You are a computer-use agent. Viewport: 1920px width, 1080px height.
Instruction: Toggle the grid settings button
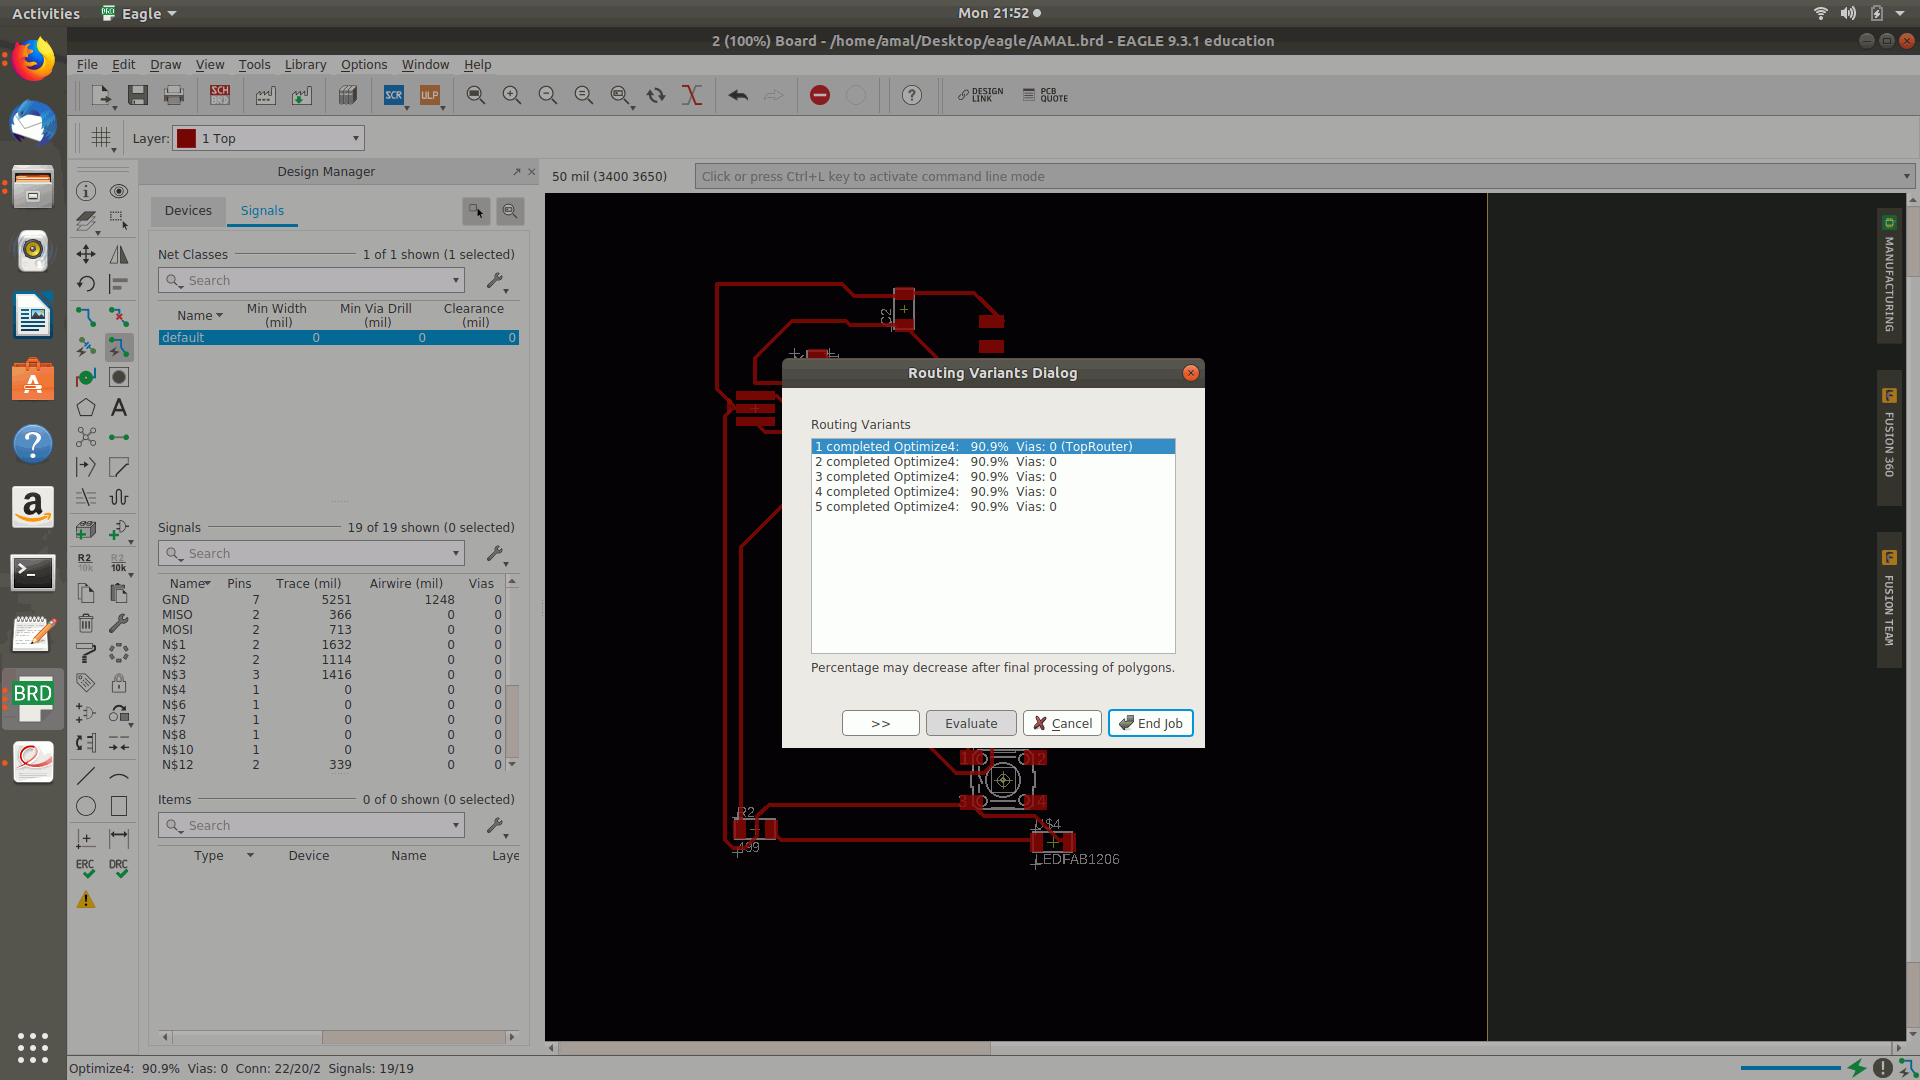tap(101, 138)
